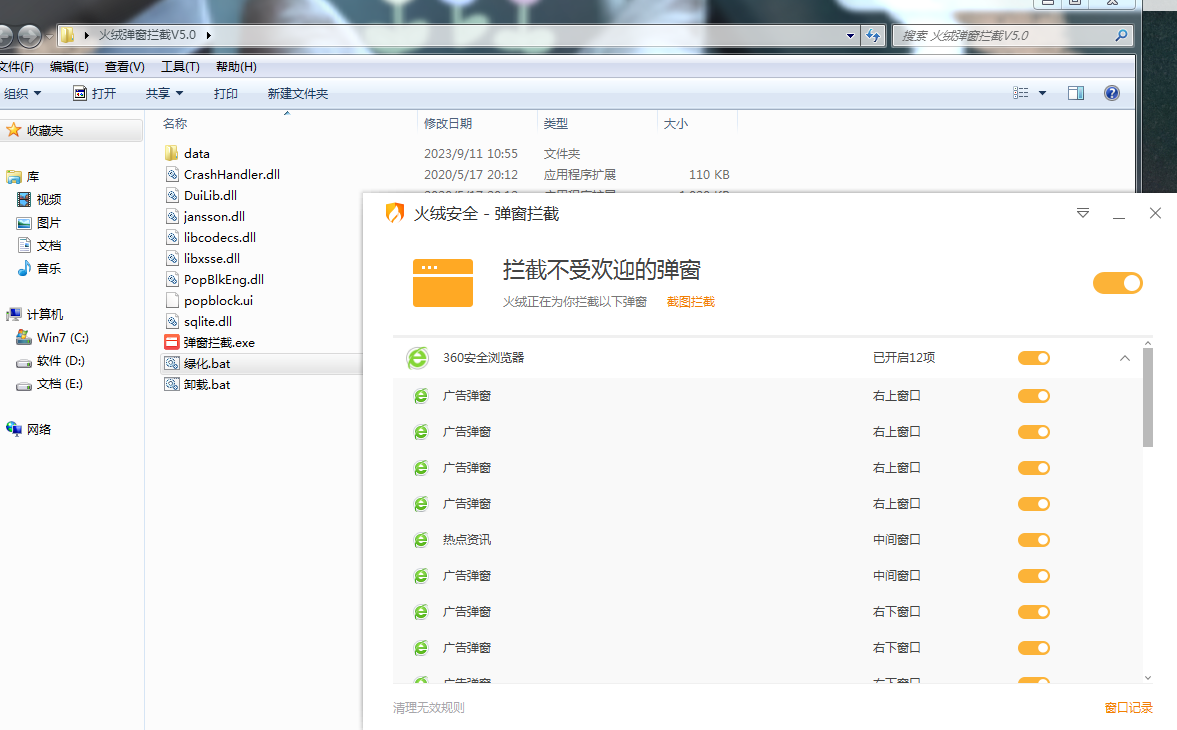The width and height of the screenshot is (1177, 730).
Task: Open the 窗口记录 link
Action: tap(1128, 708)
